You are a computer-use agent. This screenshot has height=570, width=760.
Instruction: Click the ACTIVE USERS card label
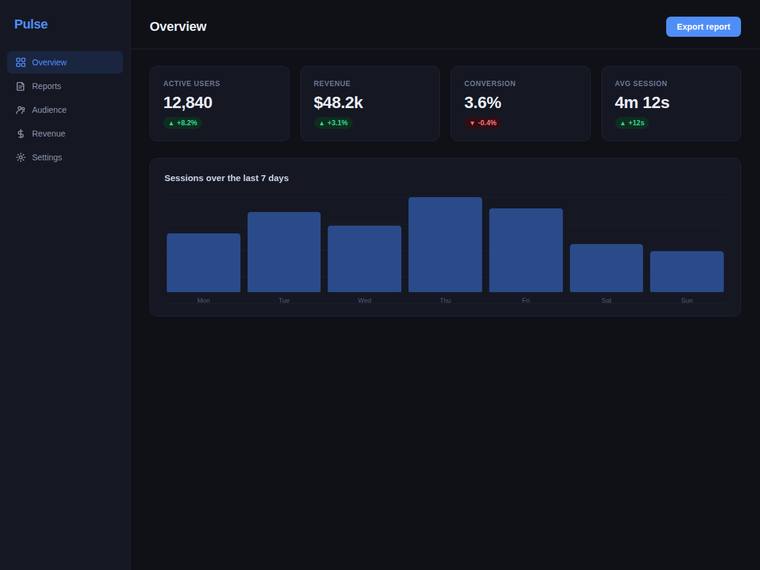pyautogui.click(x=191, y=83)
